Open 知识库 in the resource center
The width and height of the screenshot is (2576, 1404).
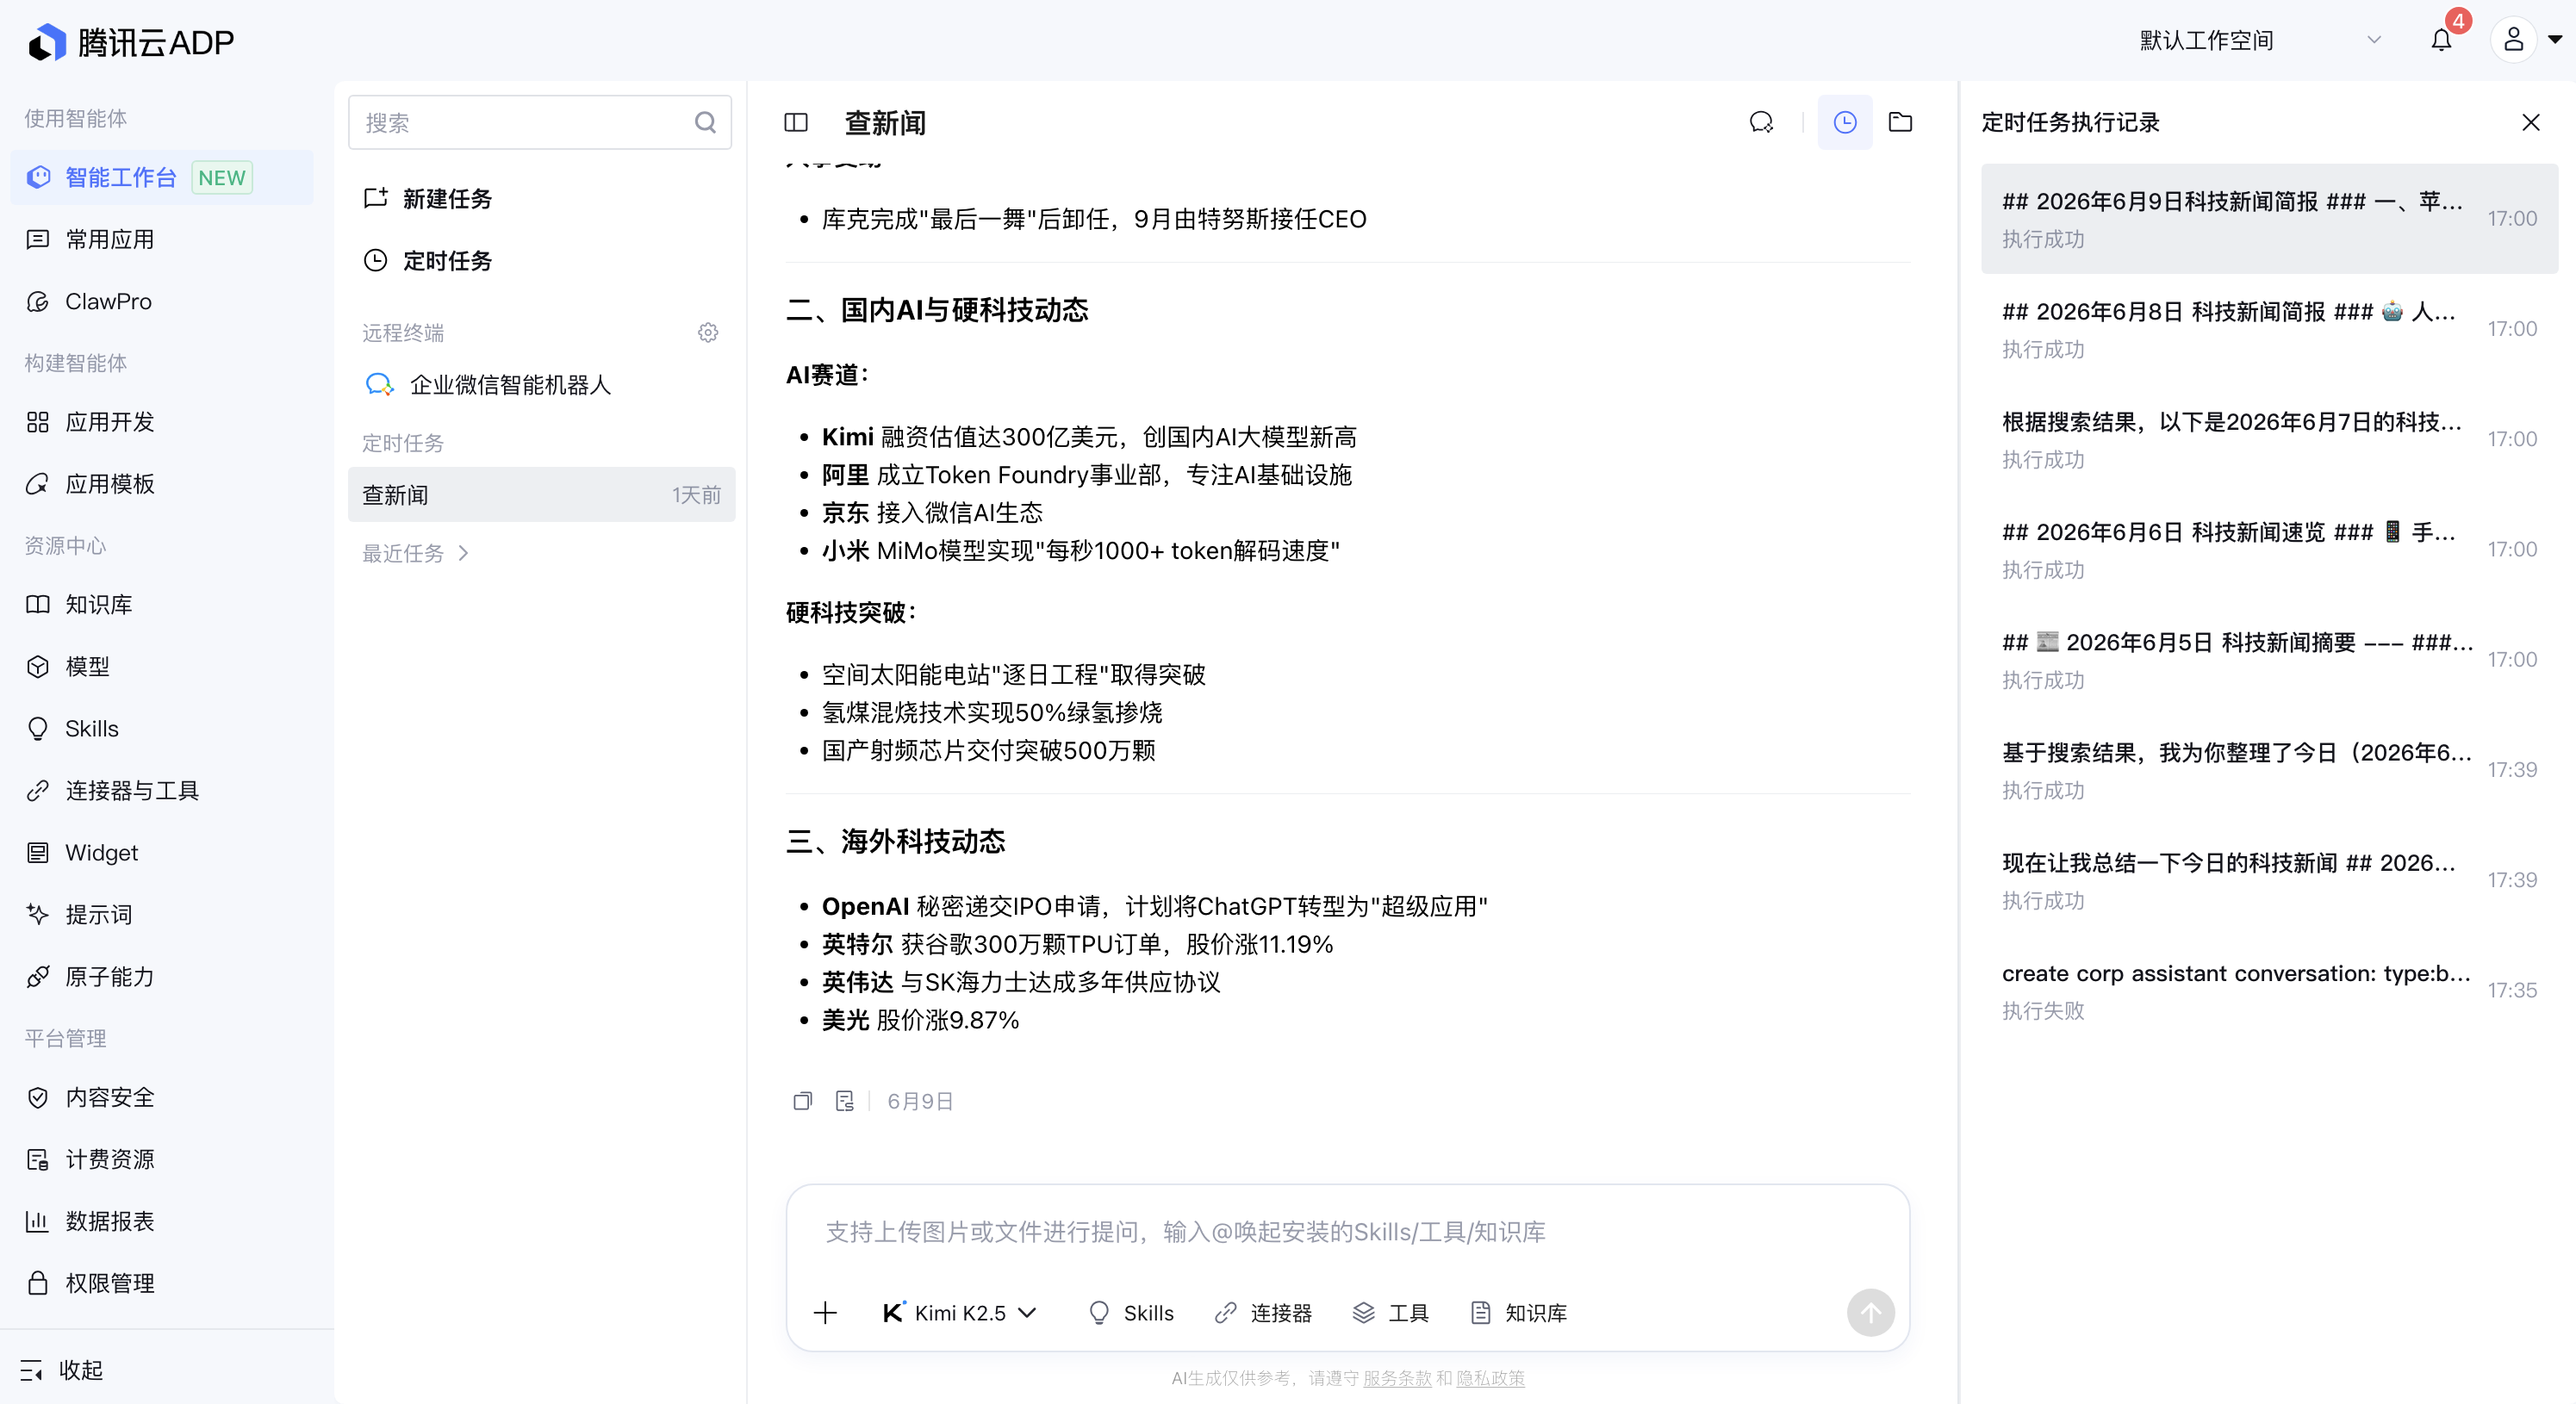tap(162, 605)
